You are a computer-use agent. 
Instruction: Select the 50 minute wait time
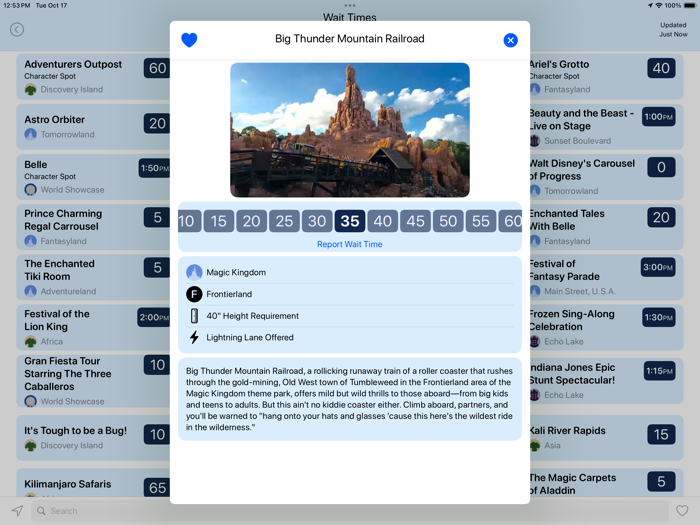[x=448, y=221]
